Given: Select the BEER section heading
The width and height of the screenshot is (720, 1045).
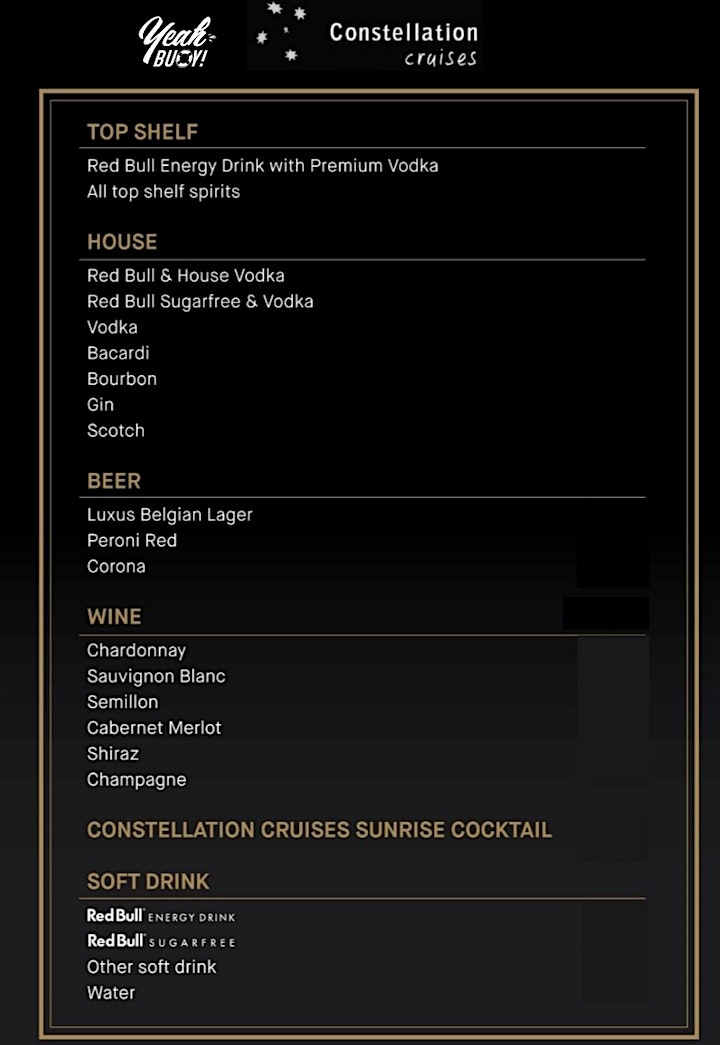Looking at the screenshot, I should pyautogui.click(x=114, y=481).
